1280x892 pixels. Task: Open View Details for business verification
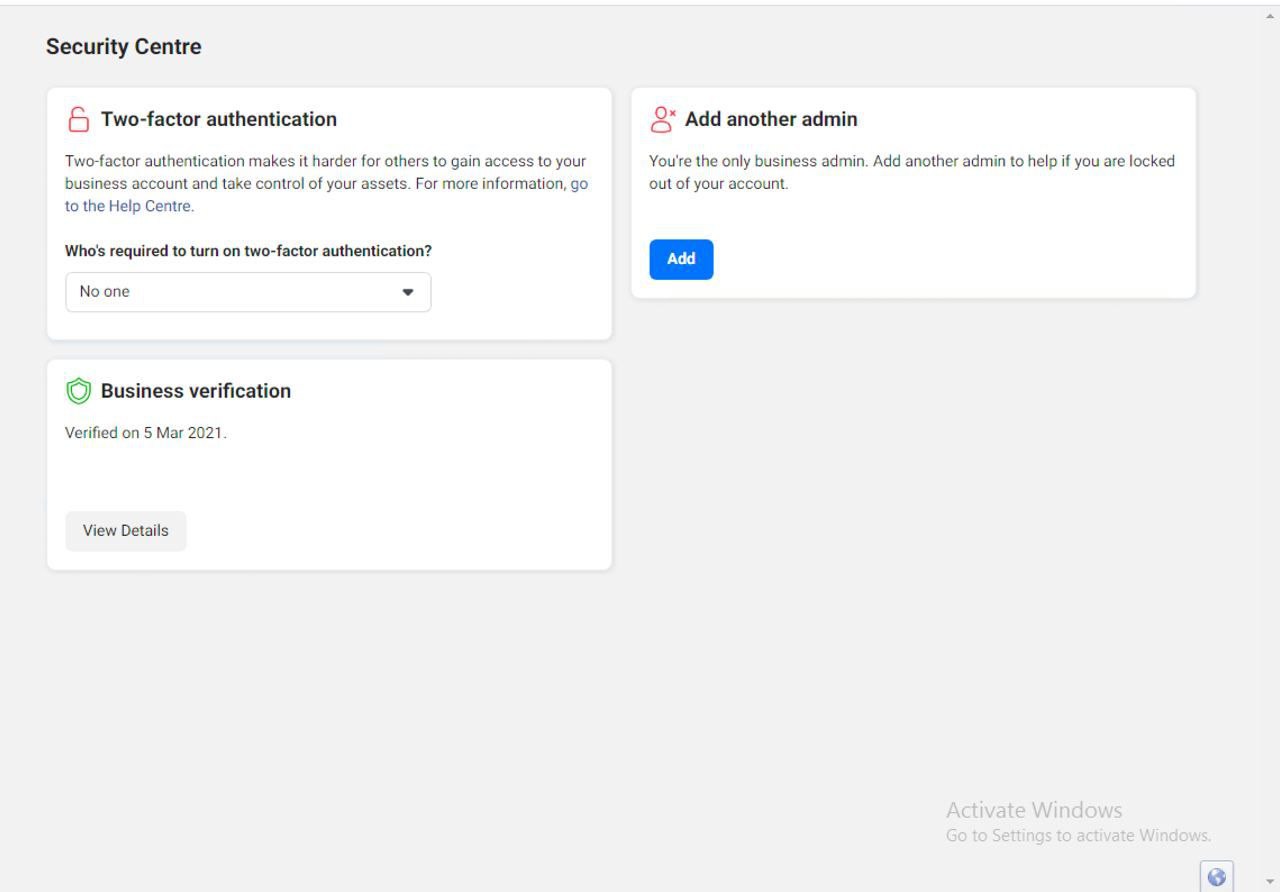pos(126,531)
